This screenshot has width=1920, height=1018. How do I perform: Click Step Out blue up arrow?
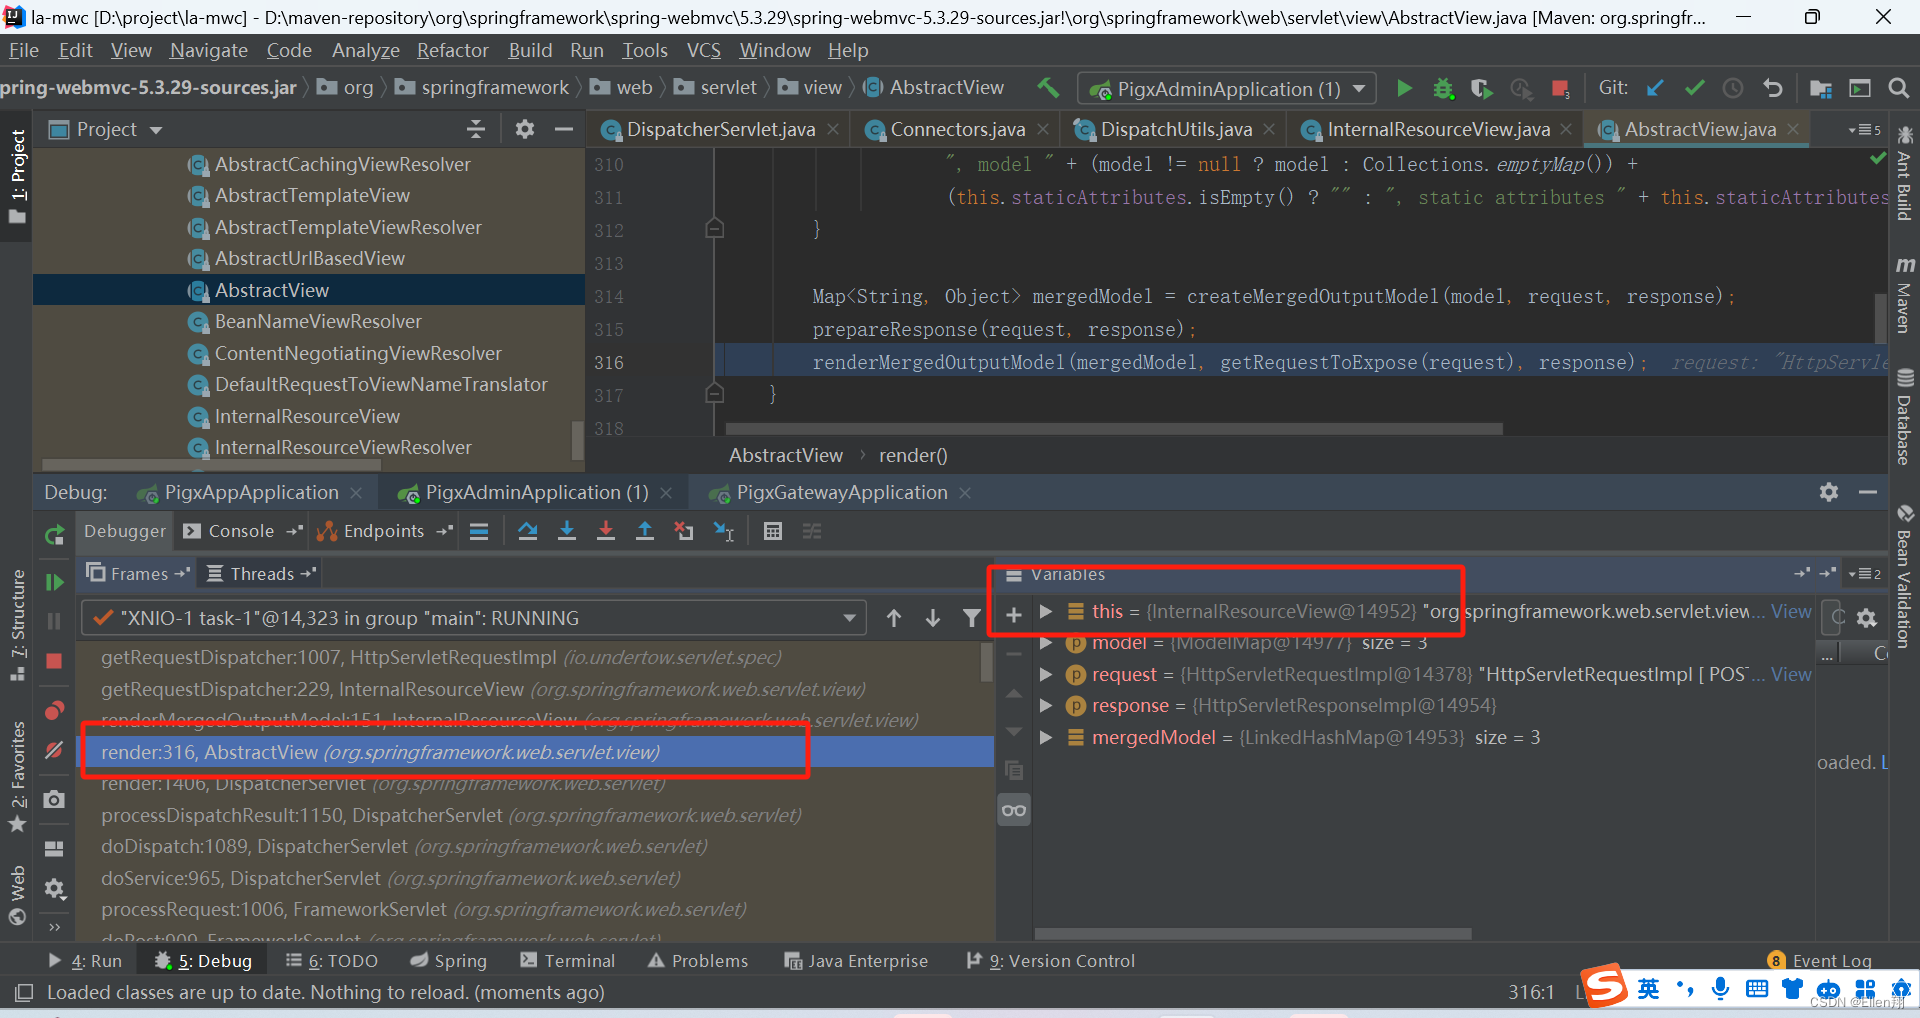coord(645,531)
